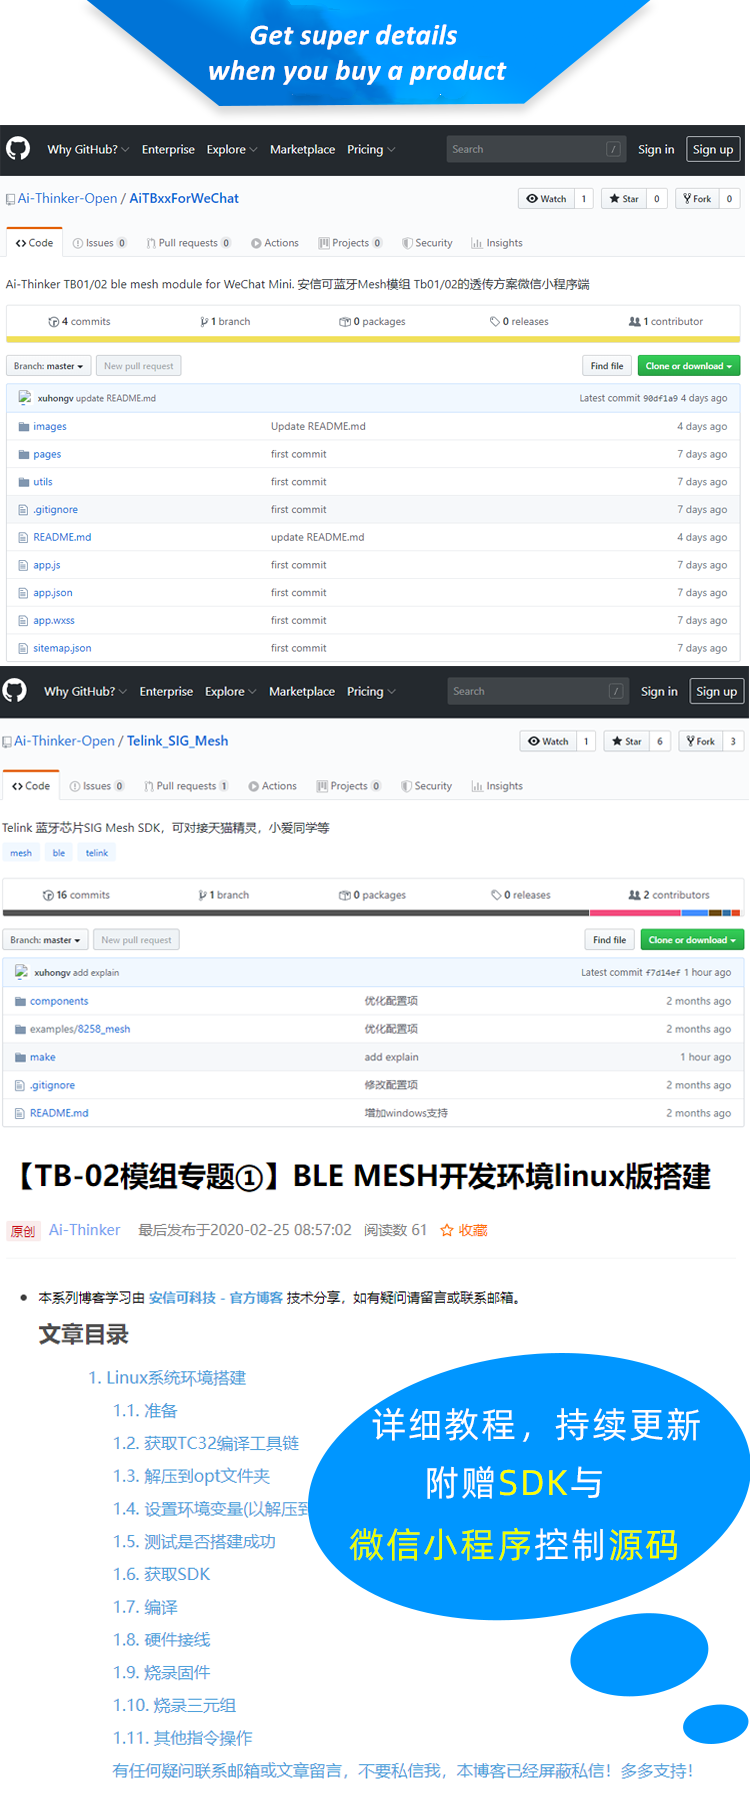Click the 16 commits history icon

point(48,895)
